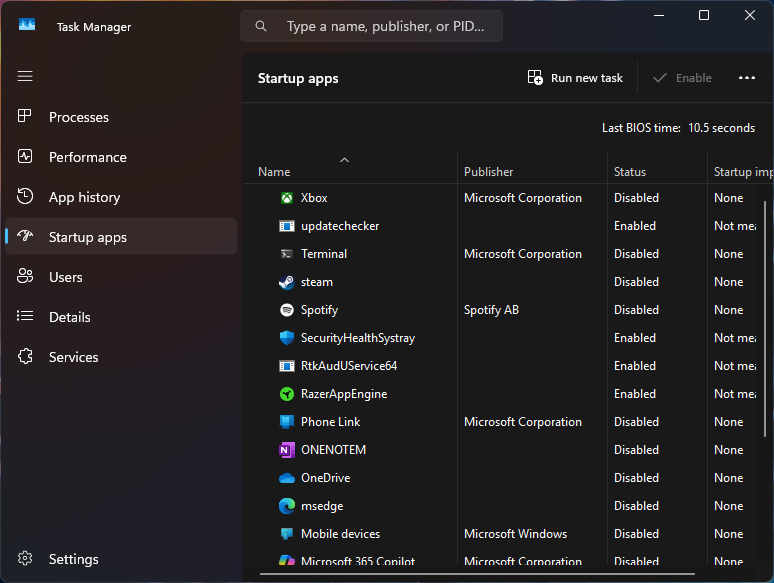The image size is (774, 583).
Task: Click the App history clock icon
Action: click(x=25, y=196)
